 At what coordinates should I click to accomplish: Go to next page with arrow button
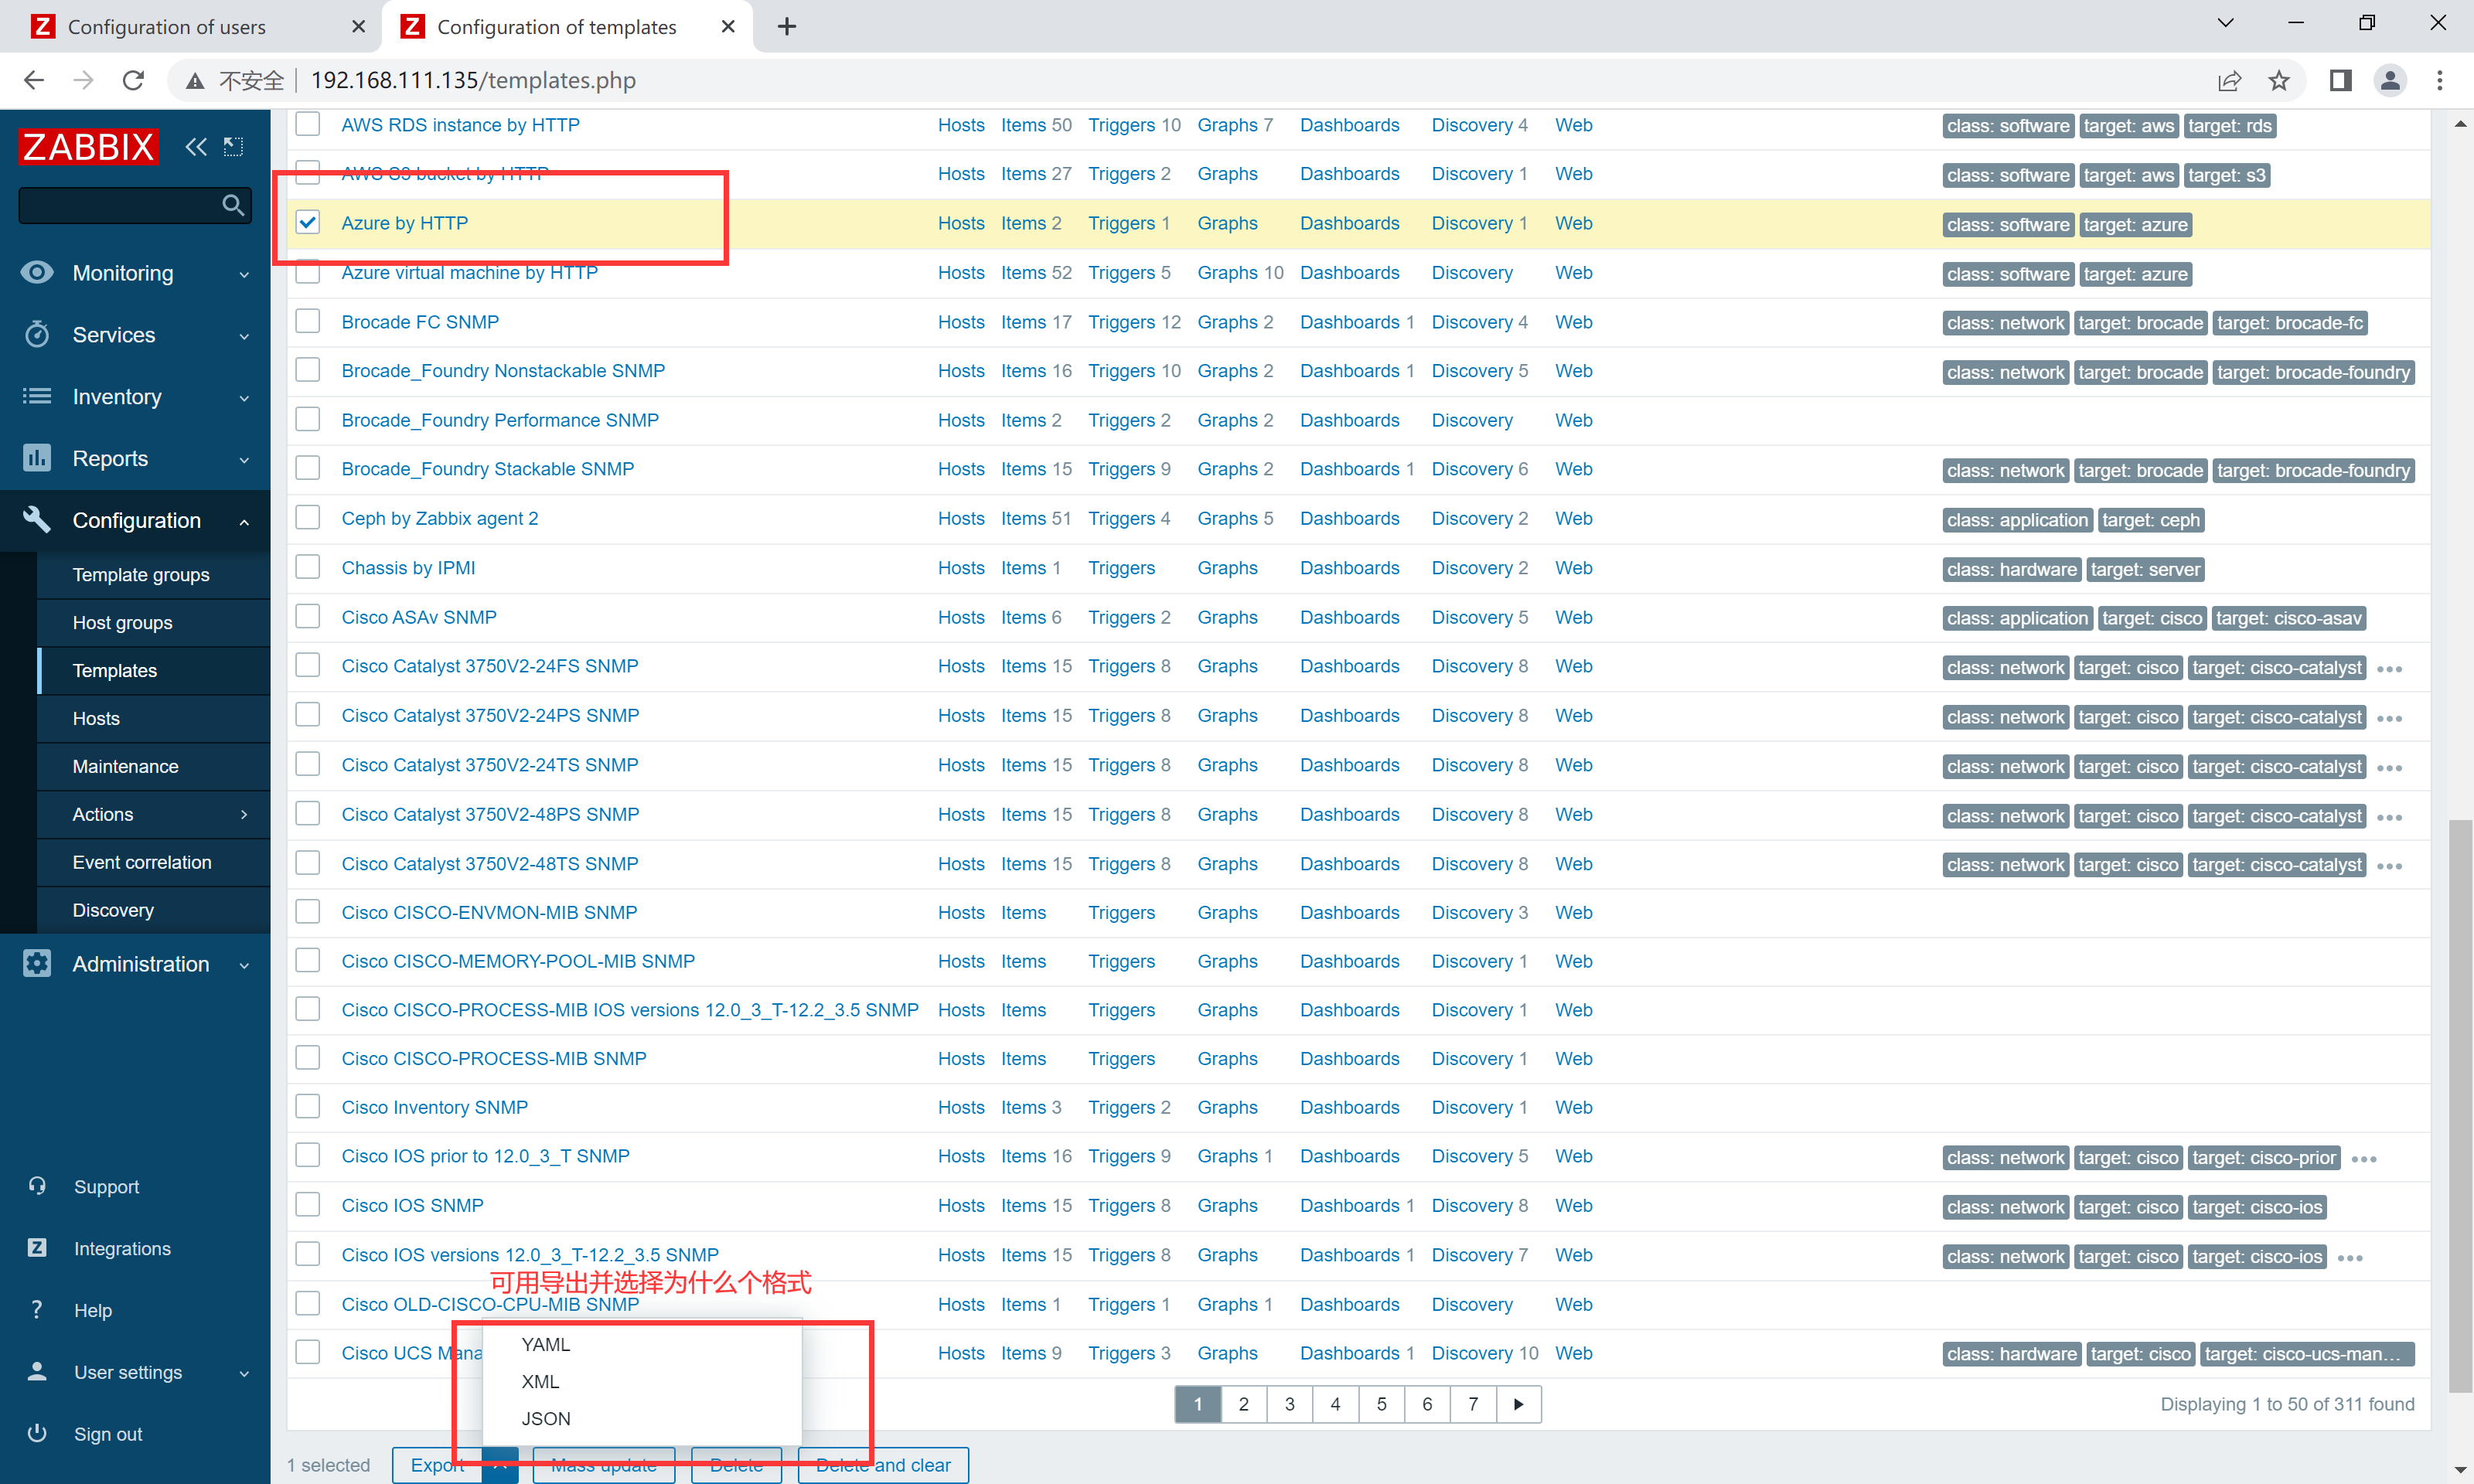pyautogui.click(x=1519, y=1404)
